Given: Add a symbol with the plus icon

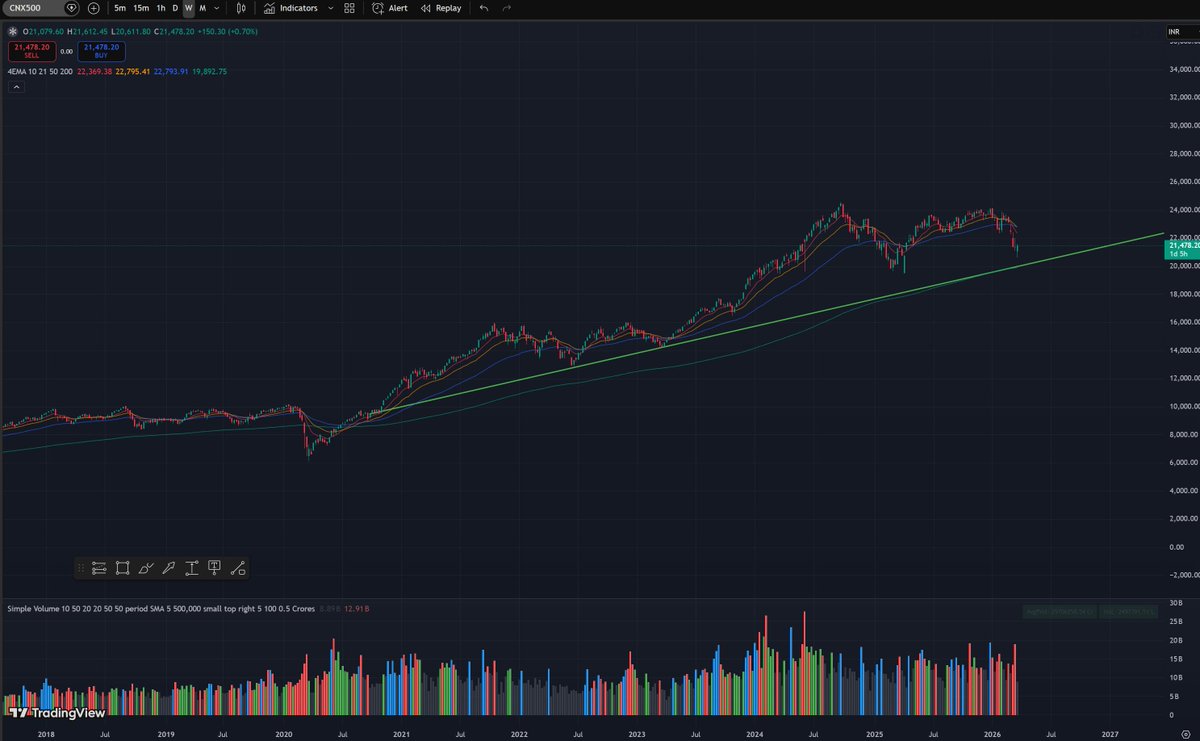Looking at the screenshot, I should coord(94,8).
